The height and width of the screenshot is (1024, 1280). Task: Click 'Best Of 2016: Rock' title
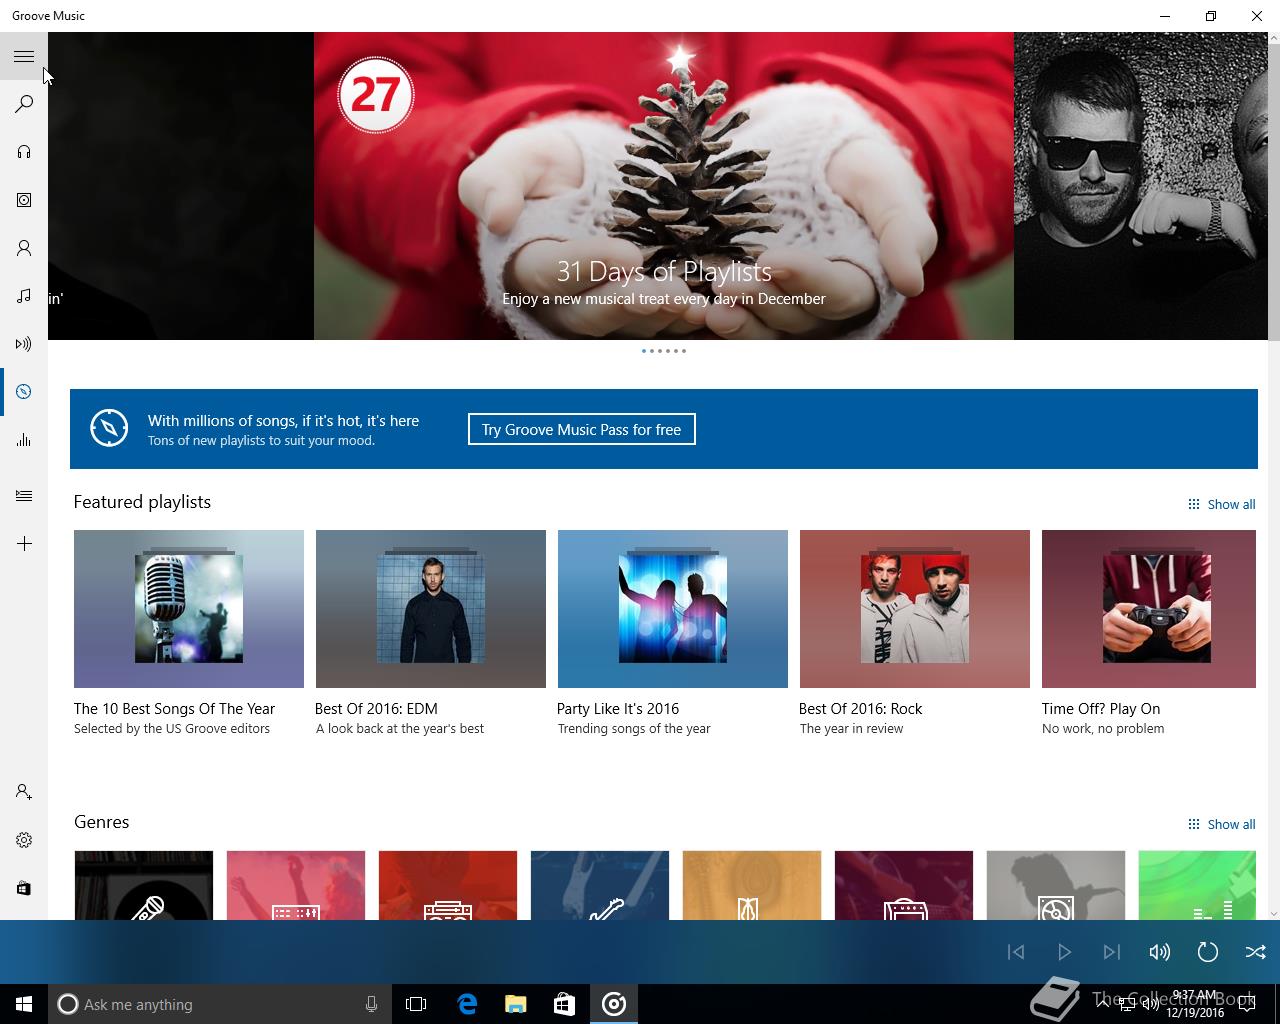[860, 708]
